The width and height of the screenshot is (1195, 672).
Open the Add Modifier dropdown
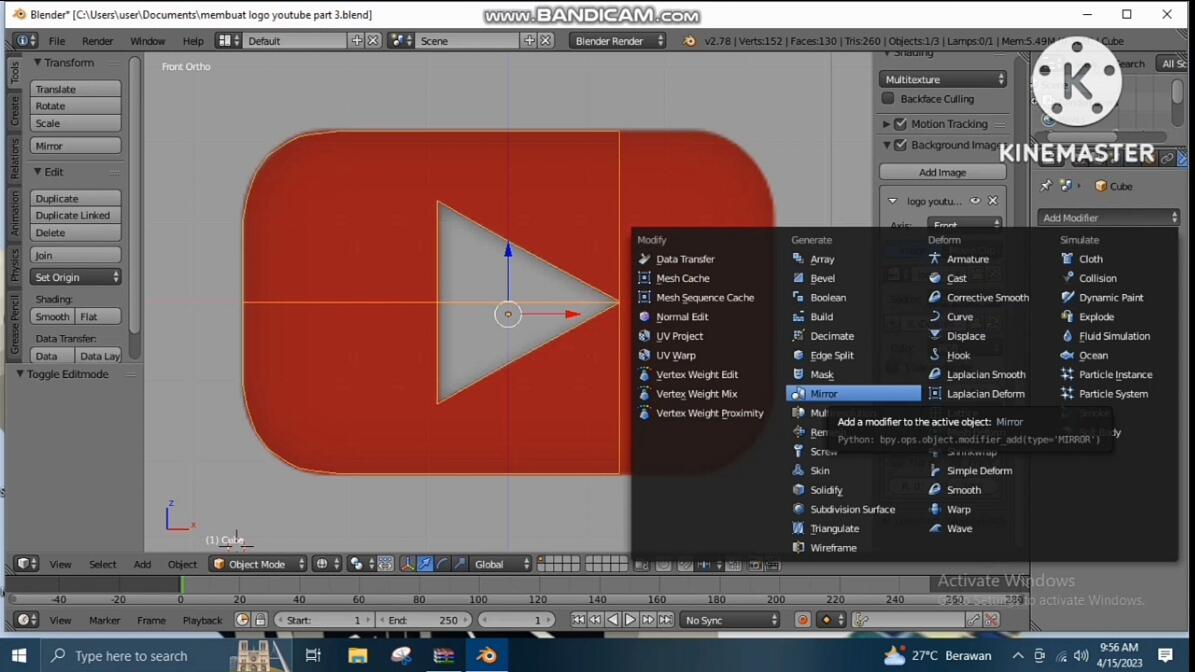pyautogui.click(x=1107, y=218)
